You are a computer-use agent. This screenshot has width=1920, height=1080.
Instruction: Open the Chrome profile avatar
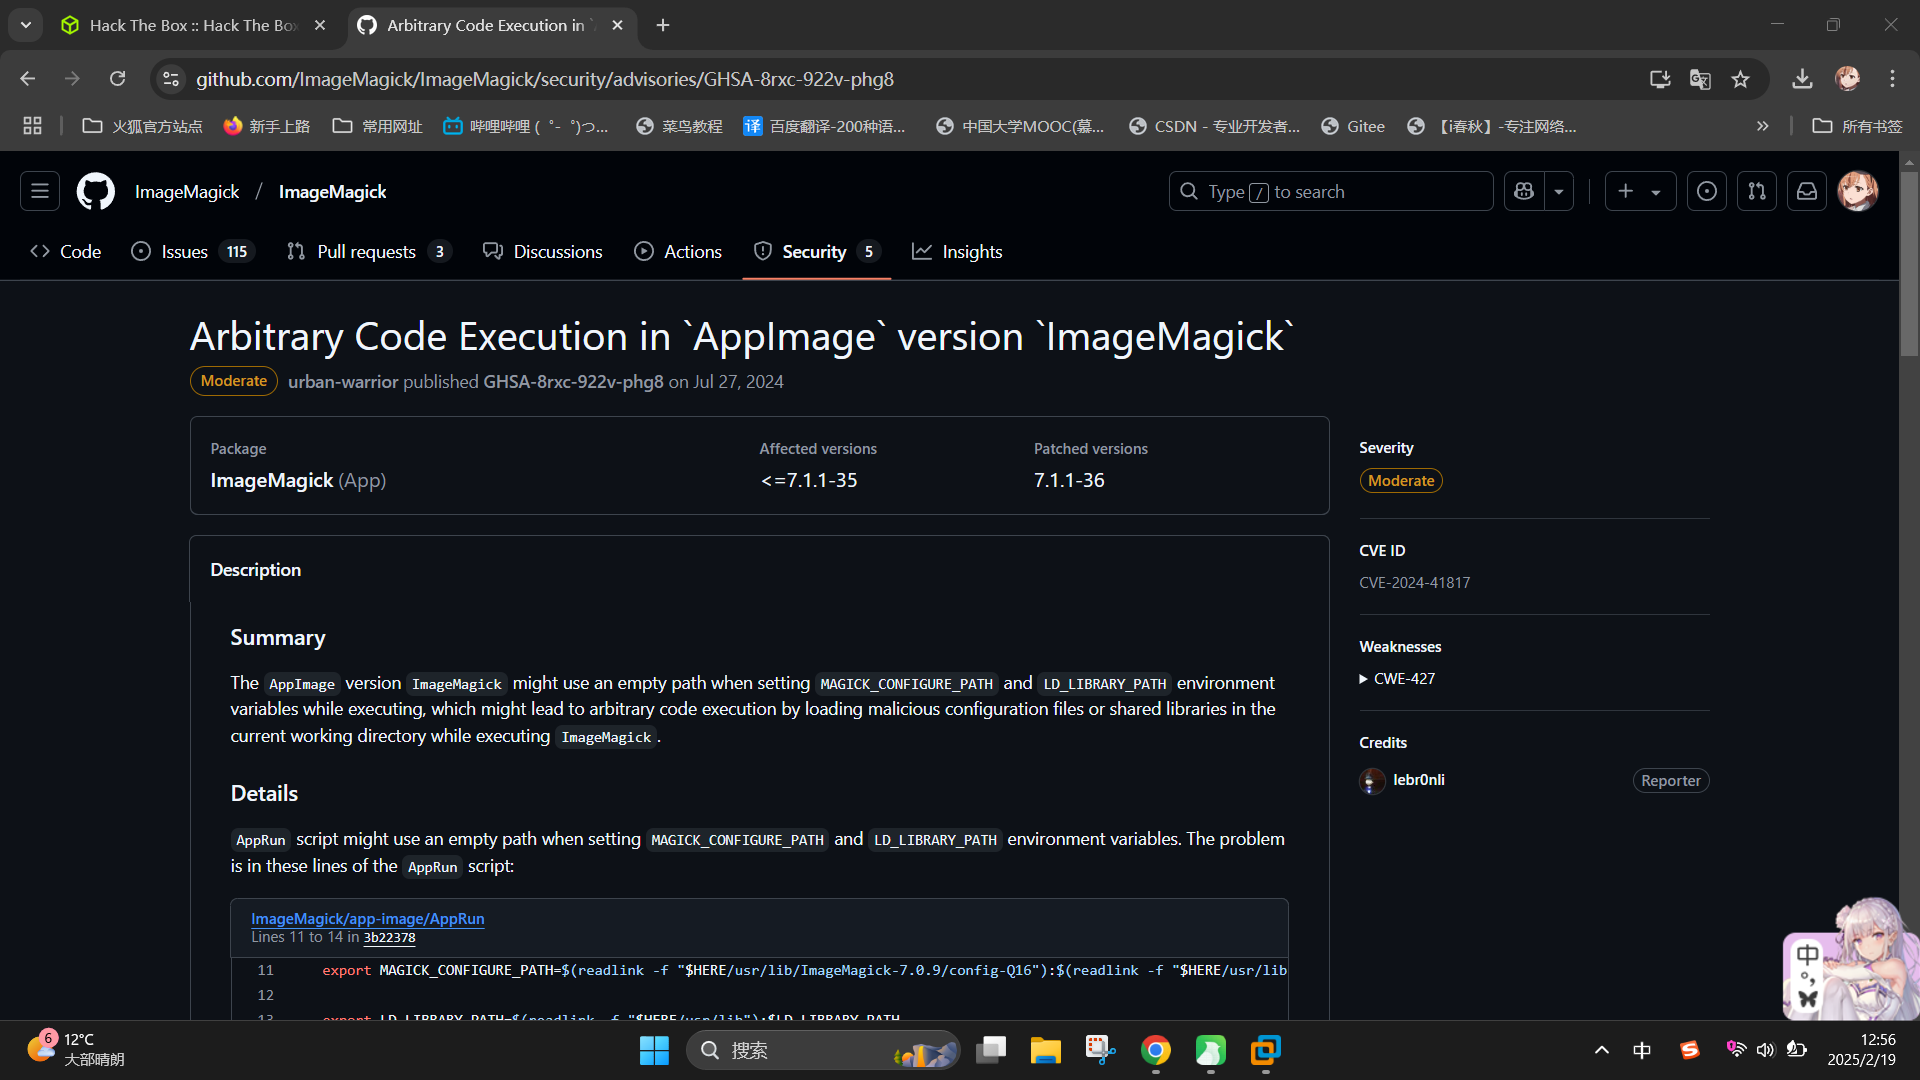pos(1847,79)
